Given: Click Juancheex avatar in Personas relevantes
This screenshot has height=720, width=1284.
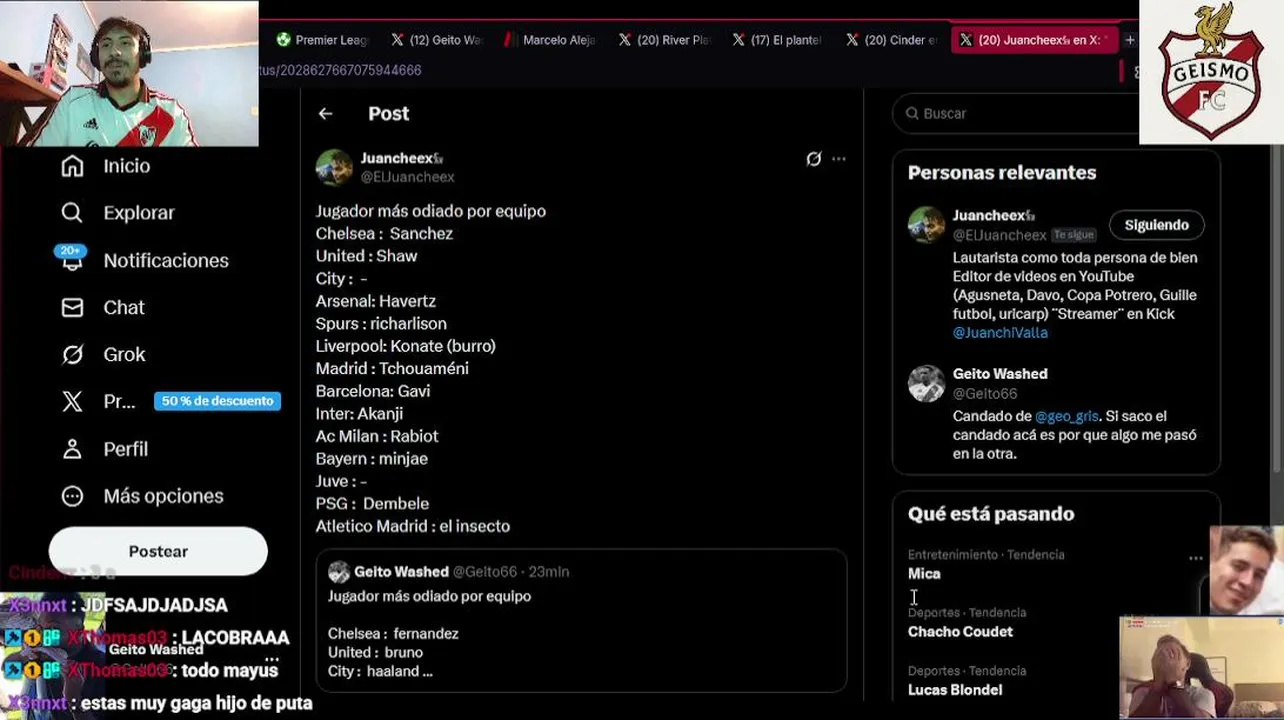Looking at the screenshot, I should coord(926,224).
